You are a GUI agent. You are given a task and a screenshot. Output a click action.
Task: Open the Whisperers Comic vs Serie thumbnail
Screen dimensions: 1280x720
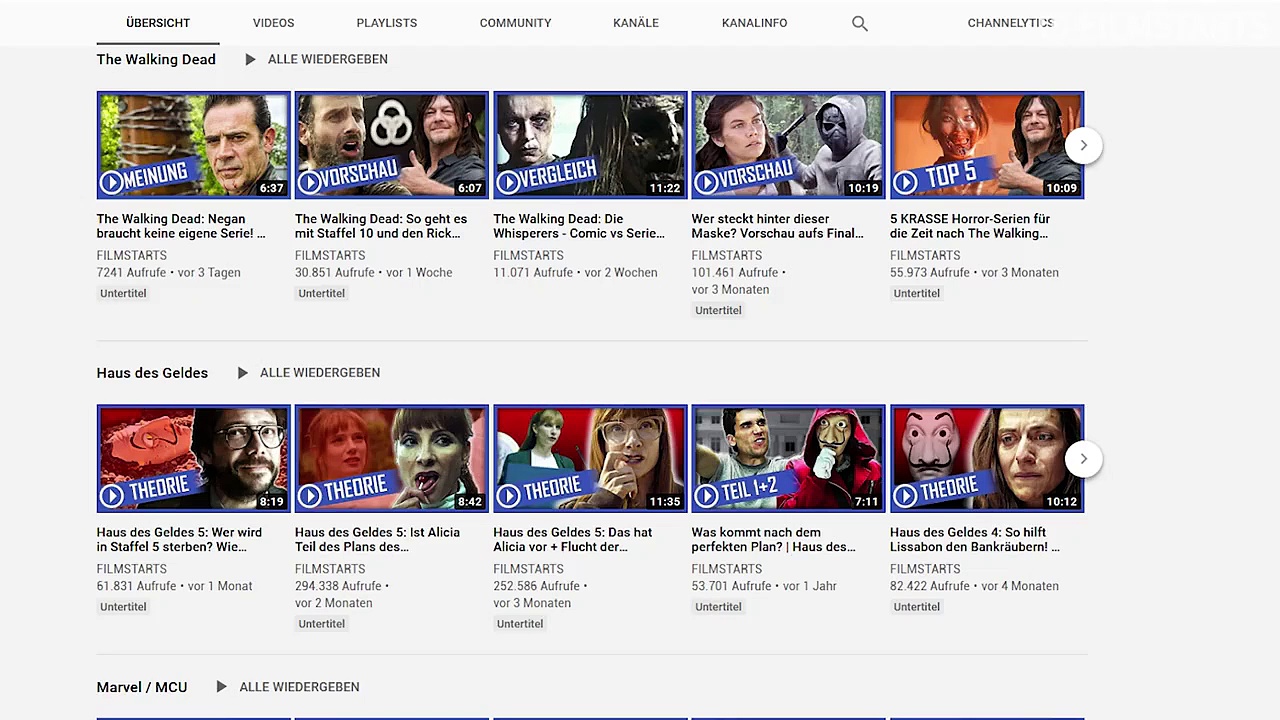coord(590,145)
